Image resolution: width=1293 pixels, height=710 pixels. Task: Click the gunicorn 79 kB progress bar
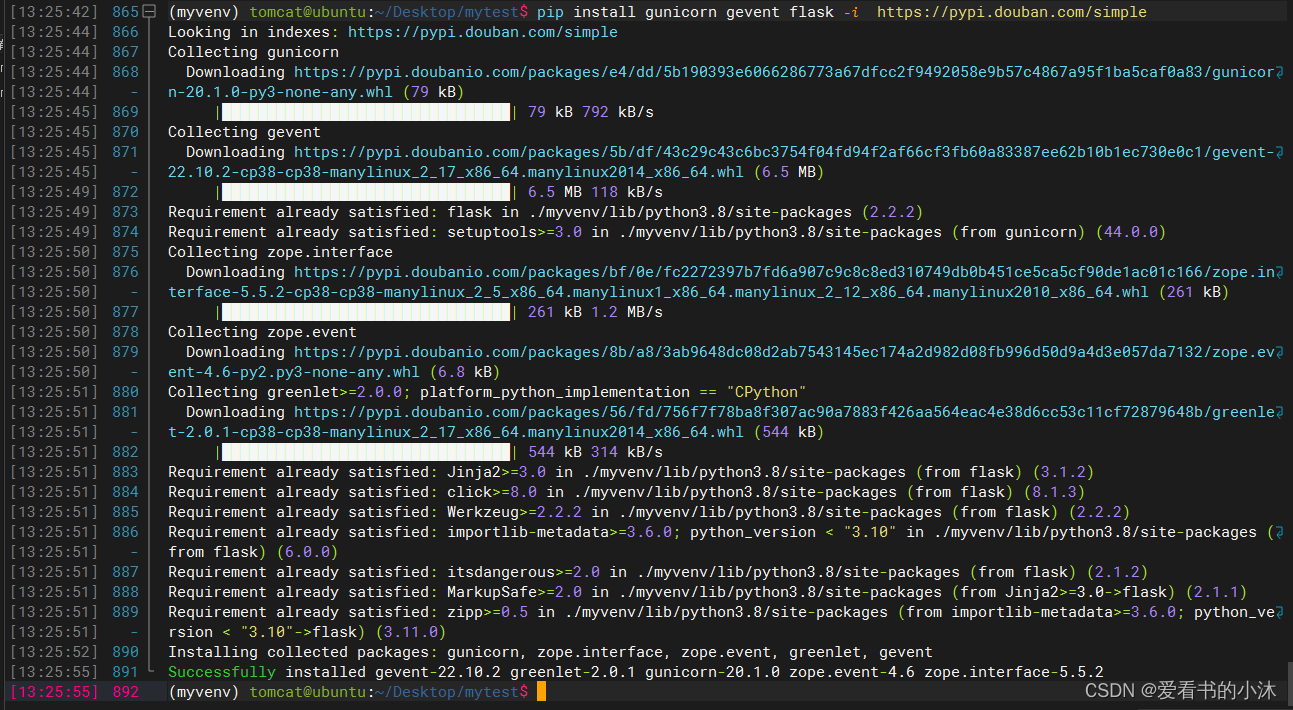(366, 112)
